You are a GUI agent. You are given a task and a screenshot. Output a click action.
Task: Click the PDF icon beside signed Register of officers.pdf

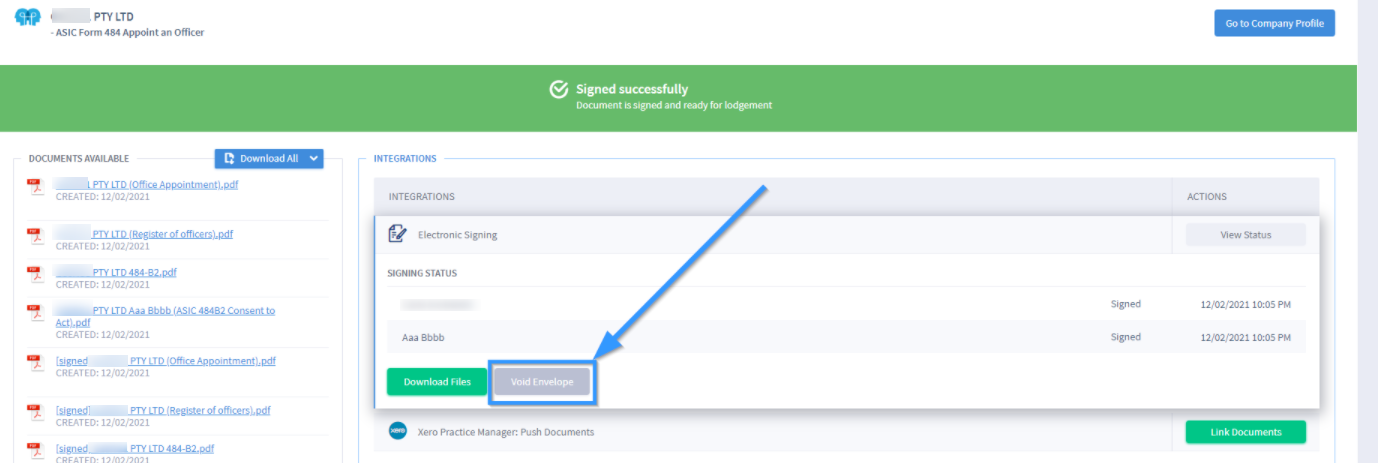click(35, 412)
